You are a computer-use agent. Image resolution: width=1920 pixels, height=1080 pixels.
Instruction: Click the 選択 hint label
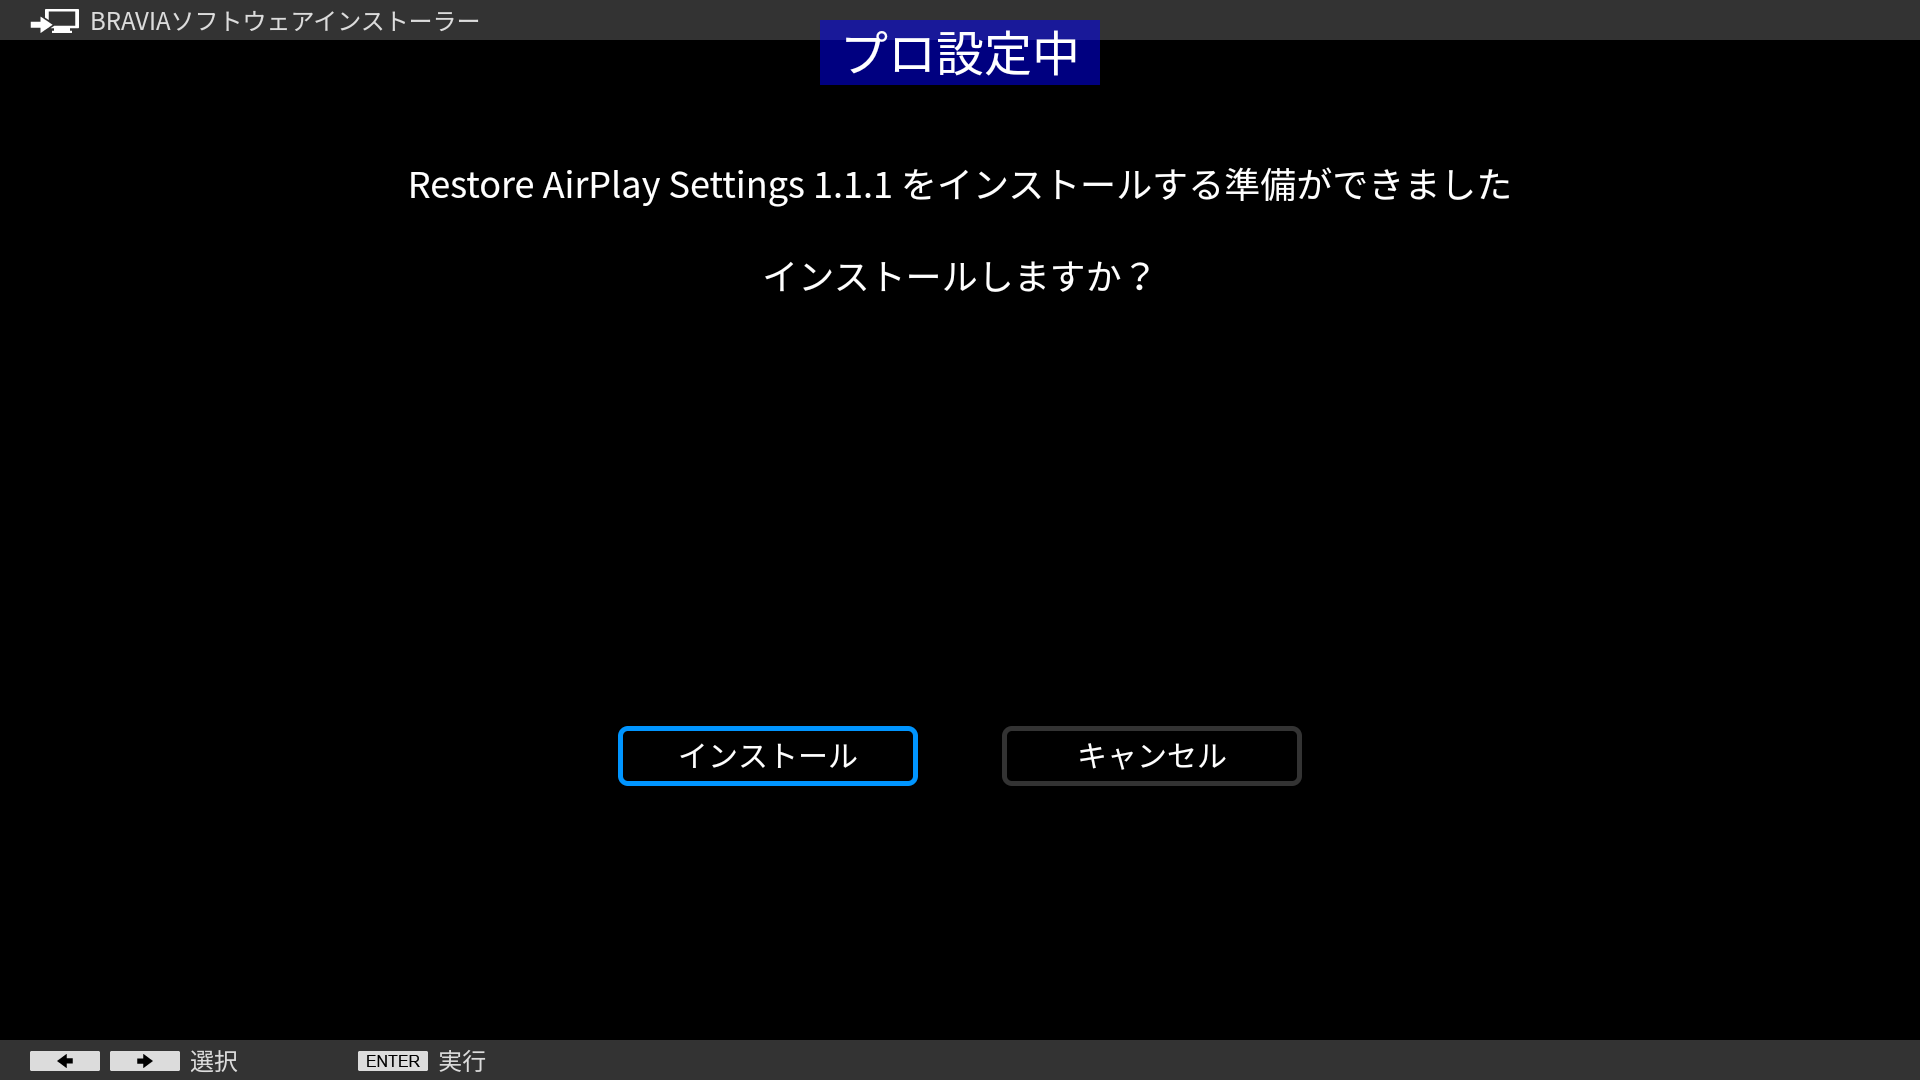(x=214, y=1061)
